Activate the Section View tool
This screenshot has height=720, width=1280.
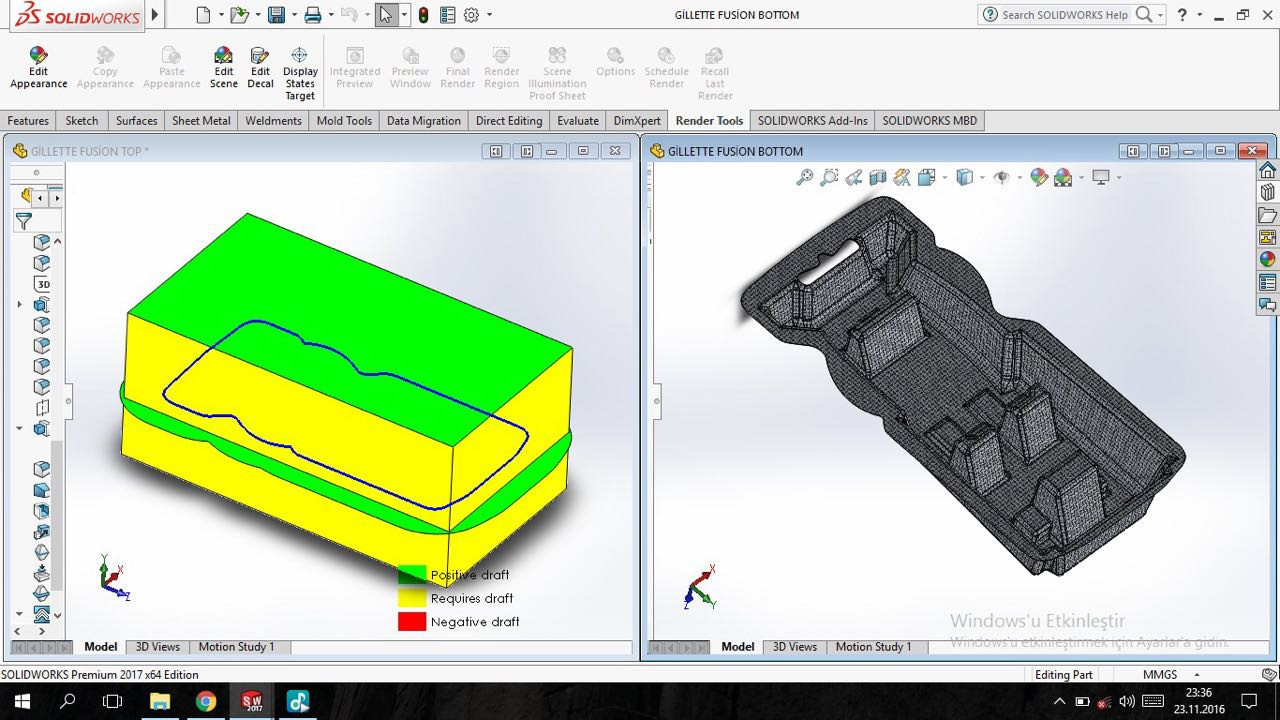pyautogui.click(x=877, y=177)
